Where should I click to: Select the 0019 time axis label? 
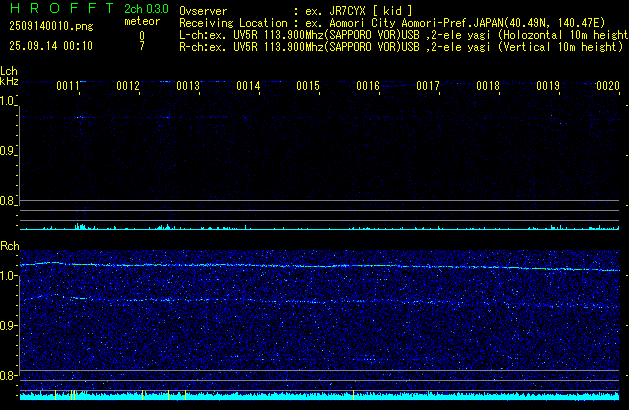click(548, 86)
